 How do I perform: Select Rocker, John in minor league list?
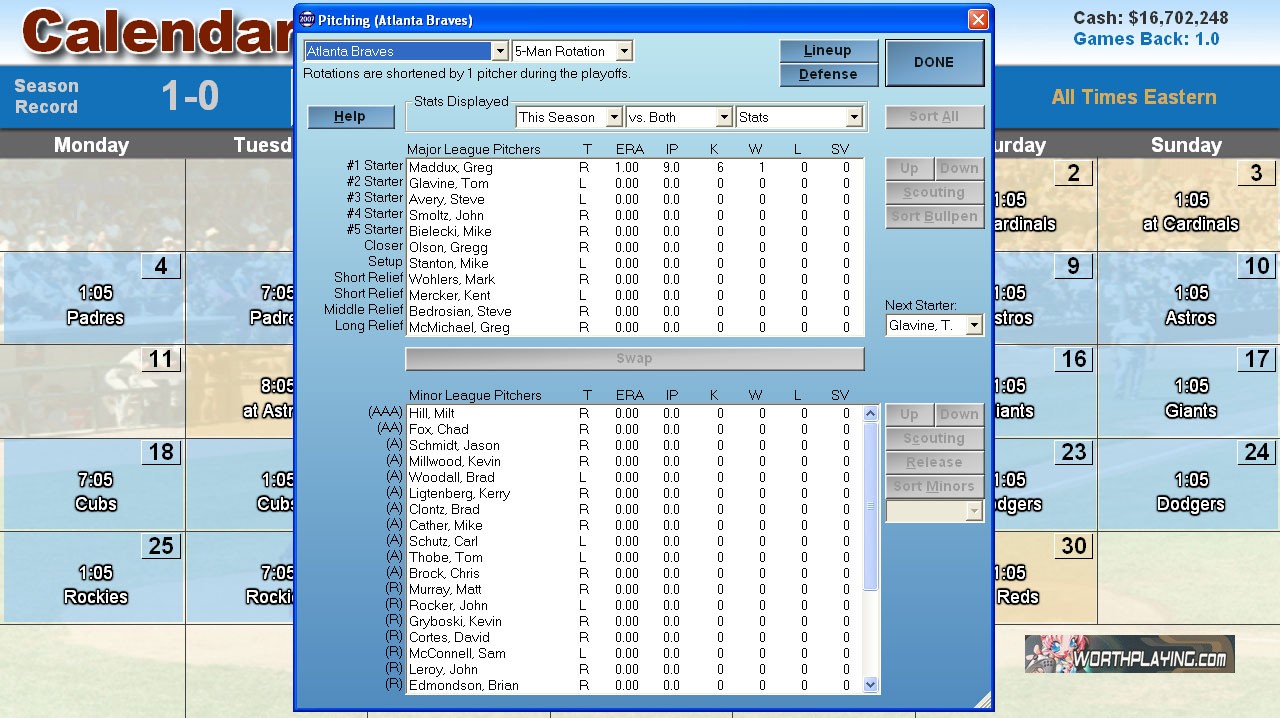click(x=448, y=605)
